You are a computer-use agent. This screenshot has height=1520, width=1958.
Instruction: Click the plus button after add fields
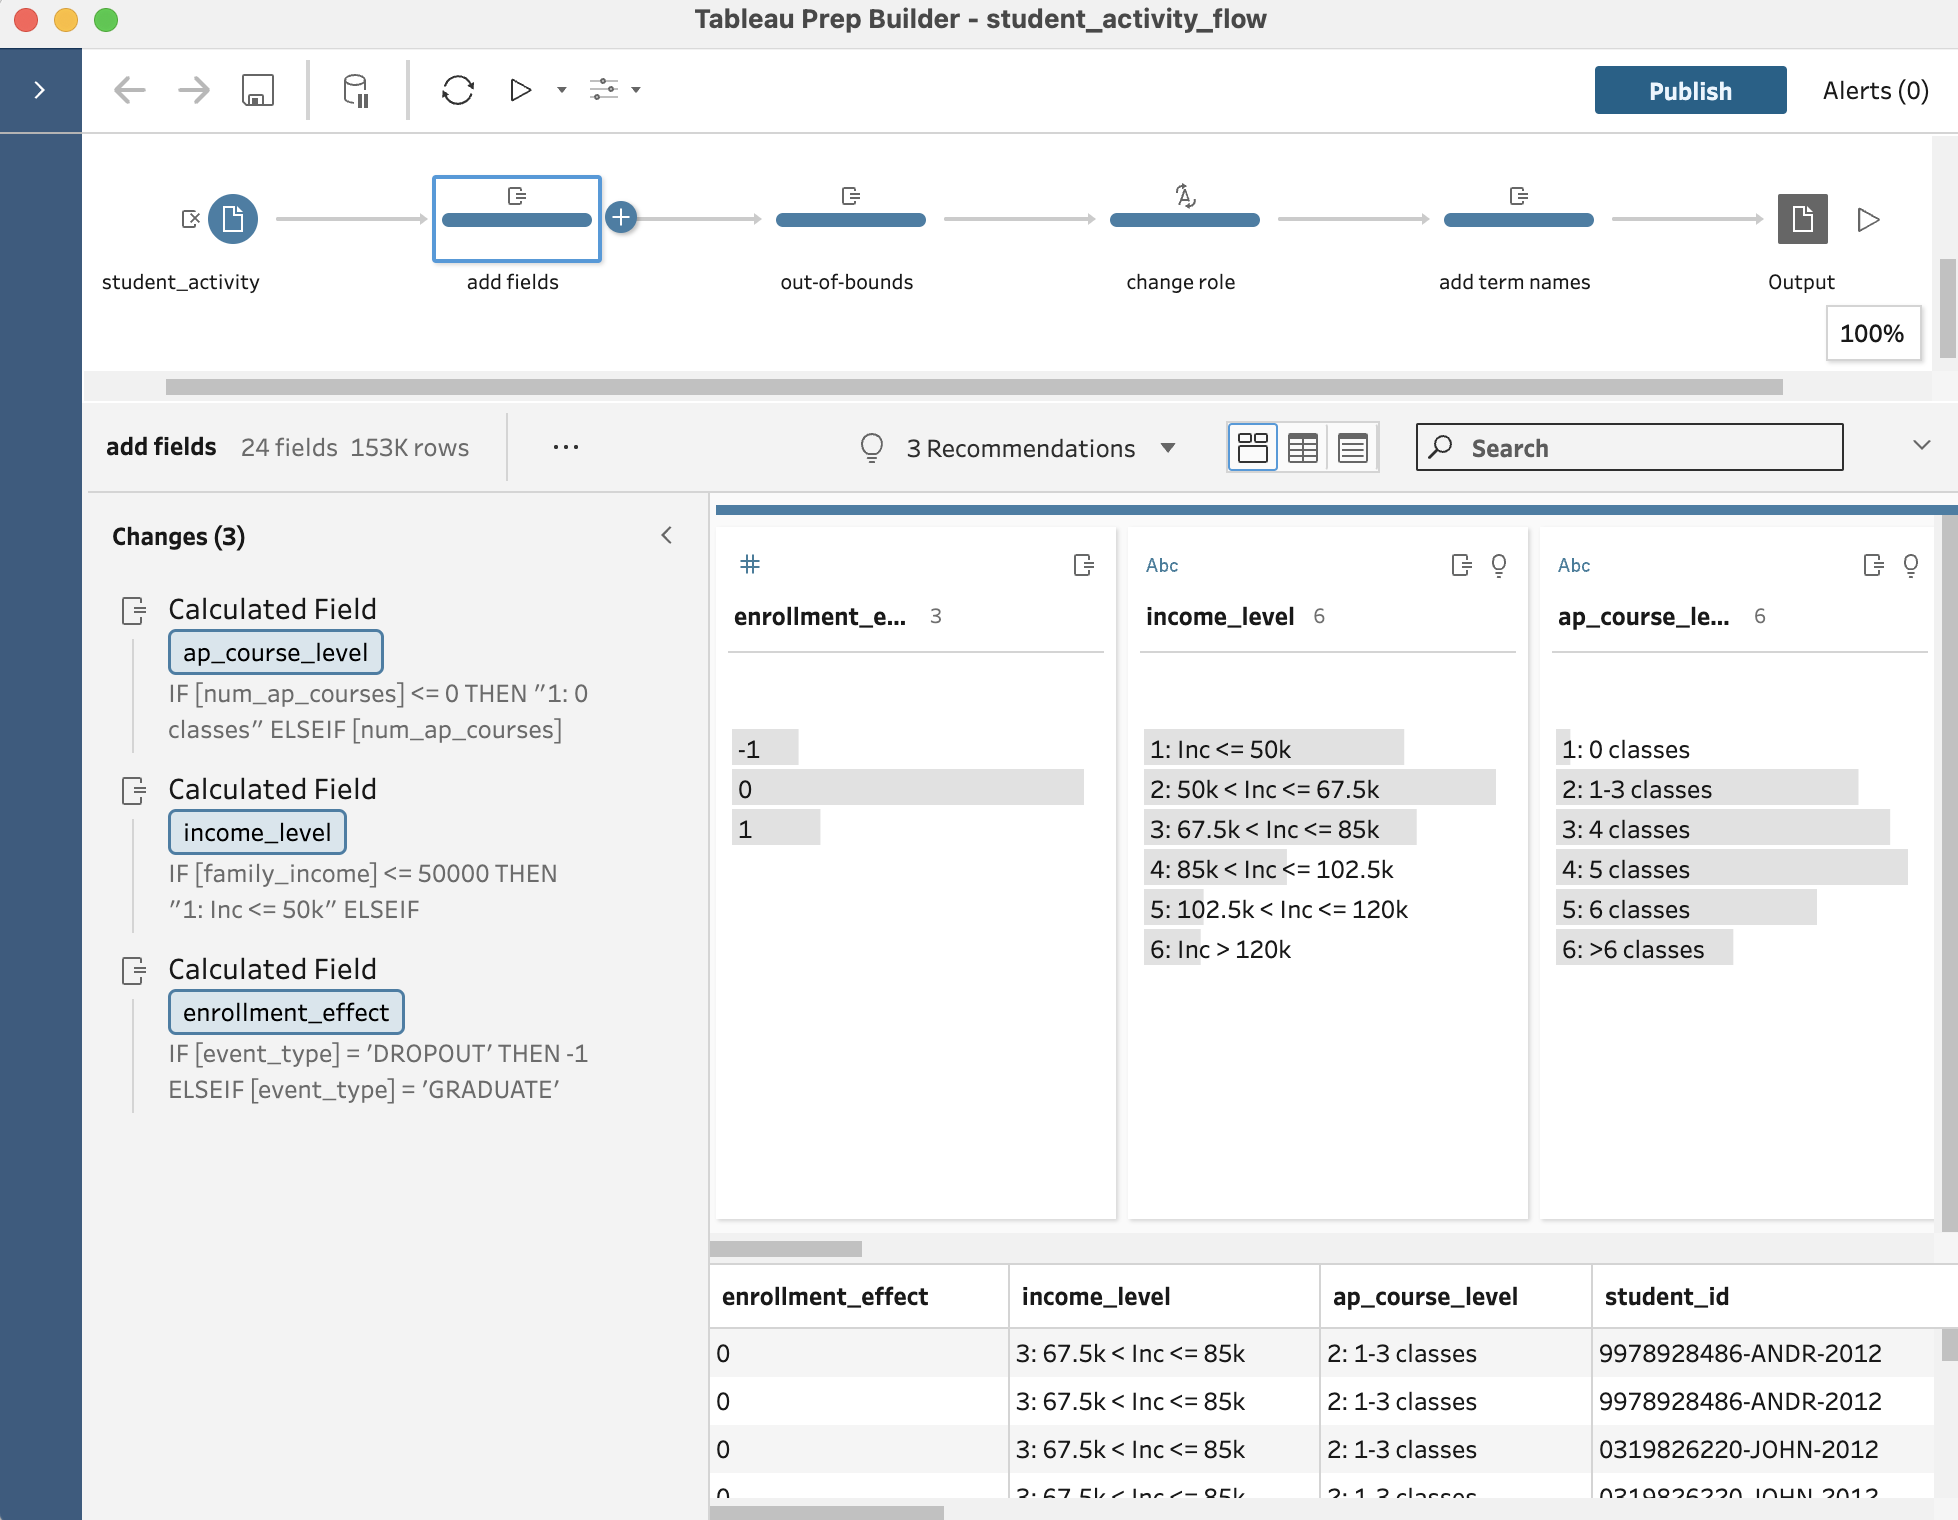tap(621, 217)
